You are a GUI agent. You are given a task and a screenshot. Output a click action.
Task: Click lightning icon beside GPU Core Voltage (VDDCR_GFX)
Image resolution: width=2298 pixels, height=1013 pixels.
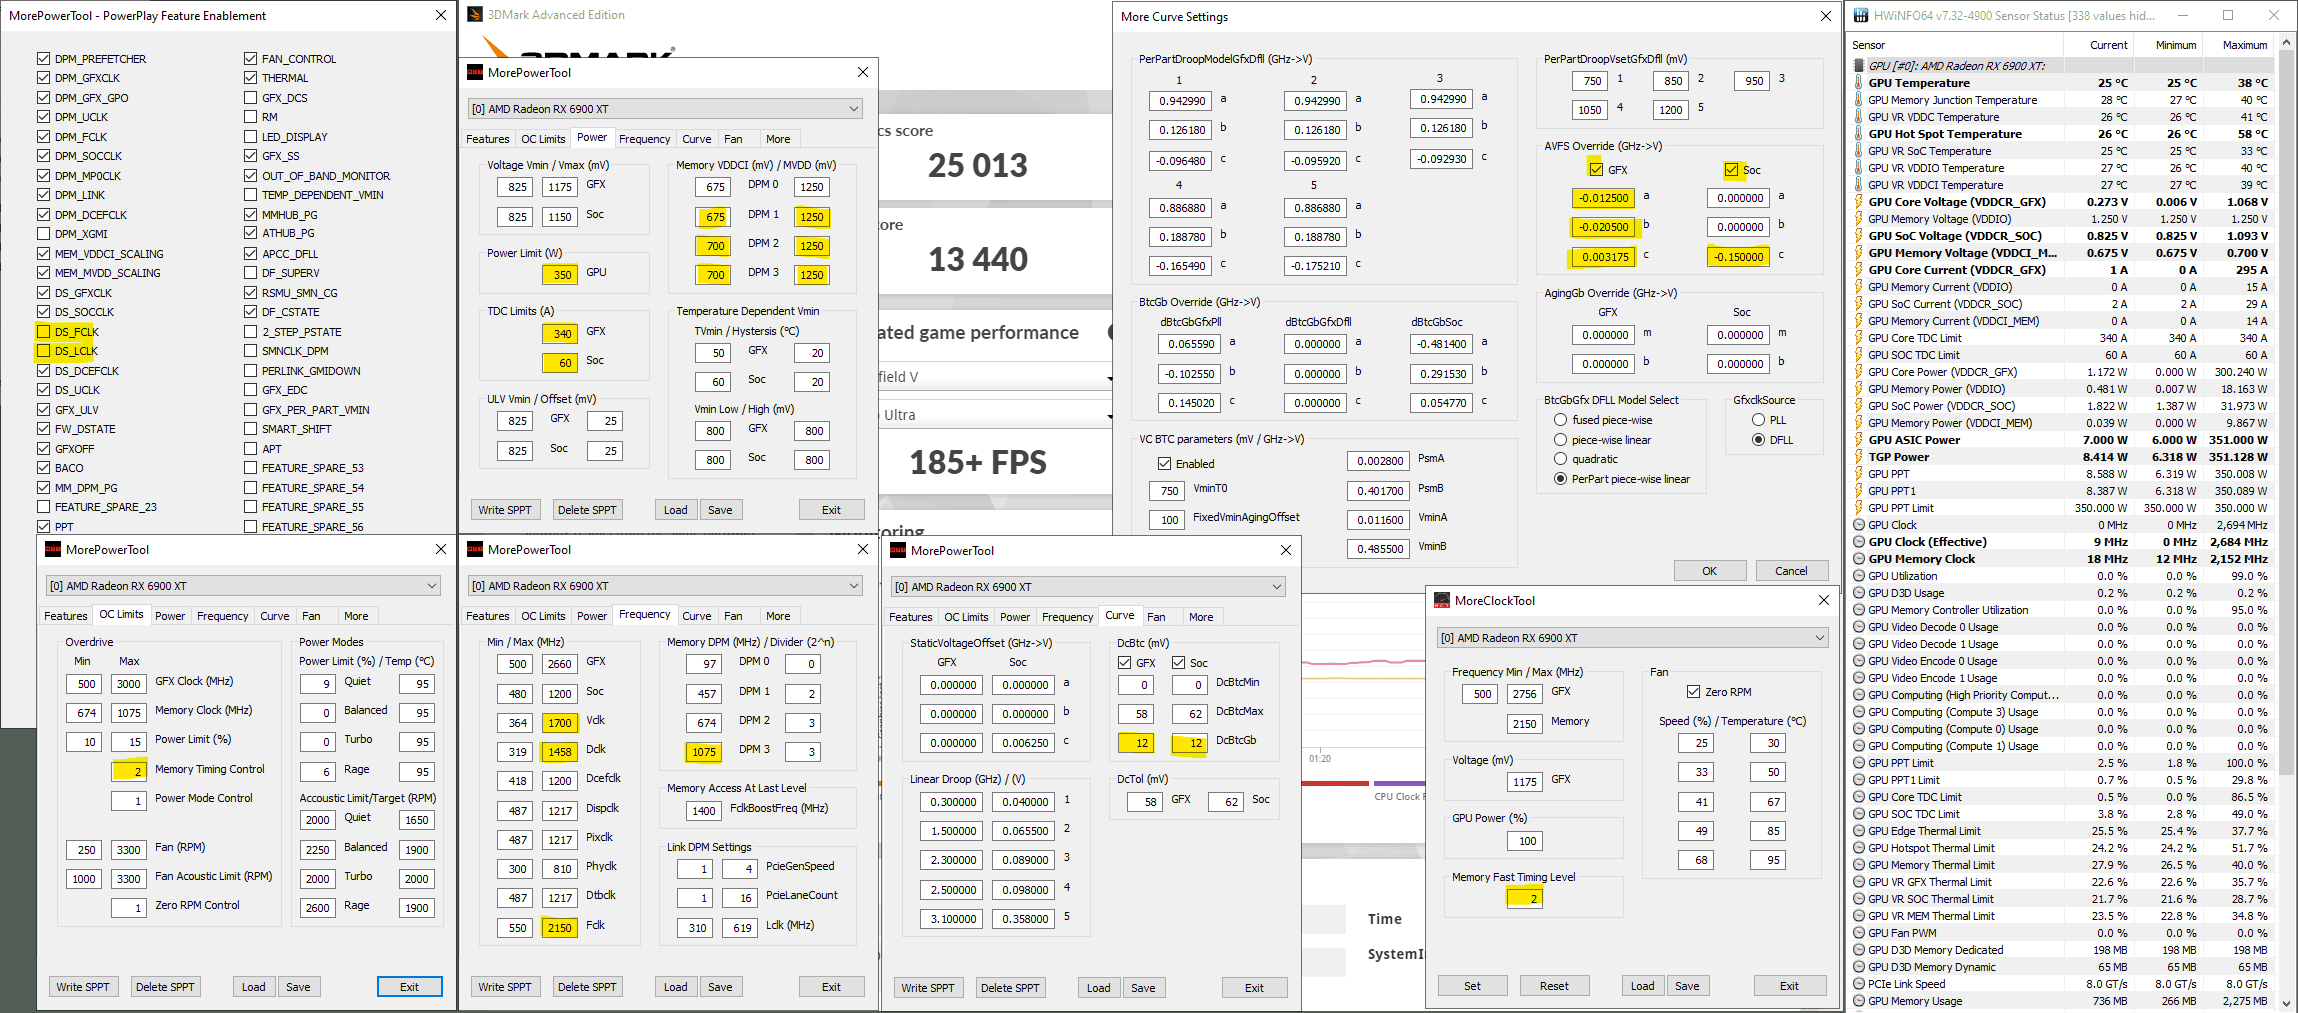[x=1859, y=202]
